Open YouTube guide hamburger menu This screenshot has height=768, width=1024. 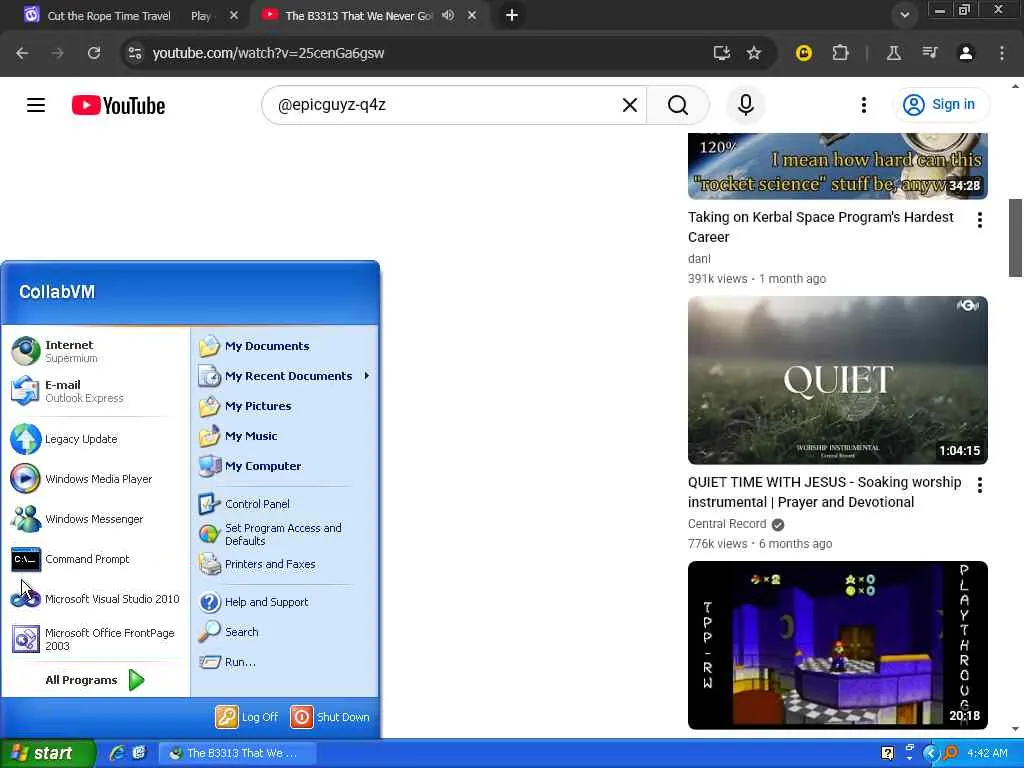point(36,105)
